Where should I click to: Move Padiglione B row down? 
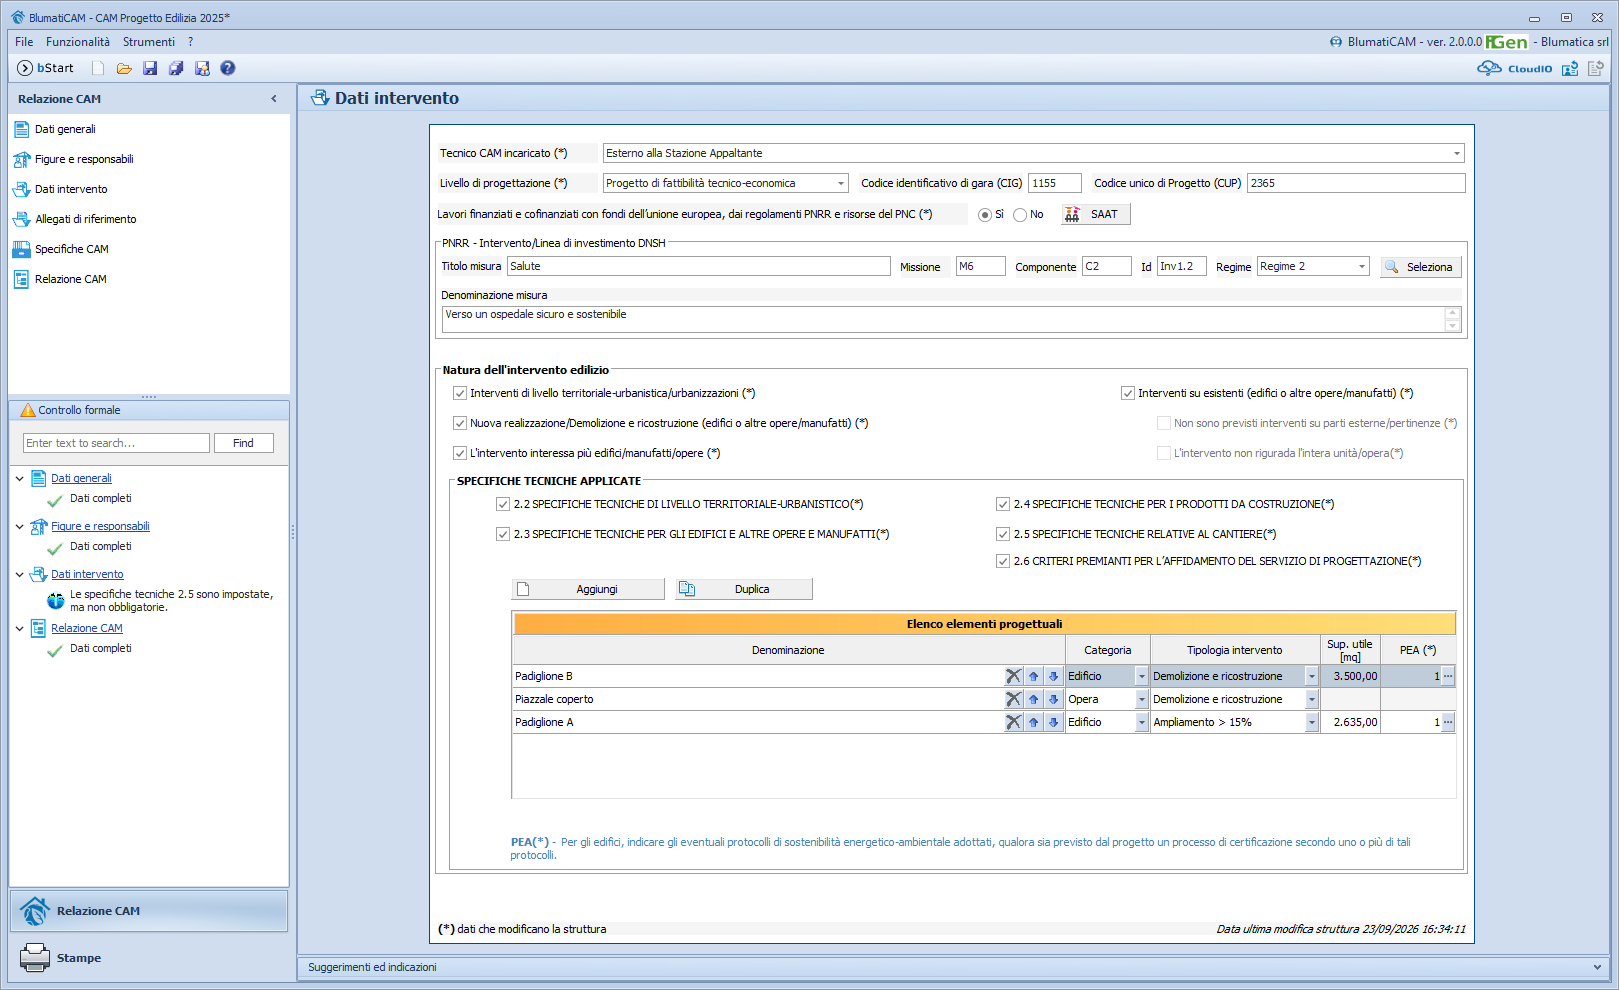1053,676
